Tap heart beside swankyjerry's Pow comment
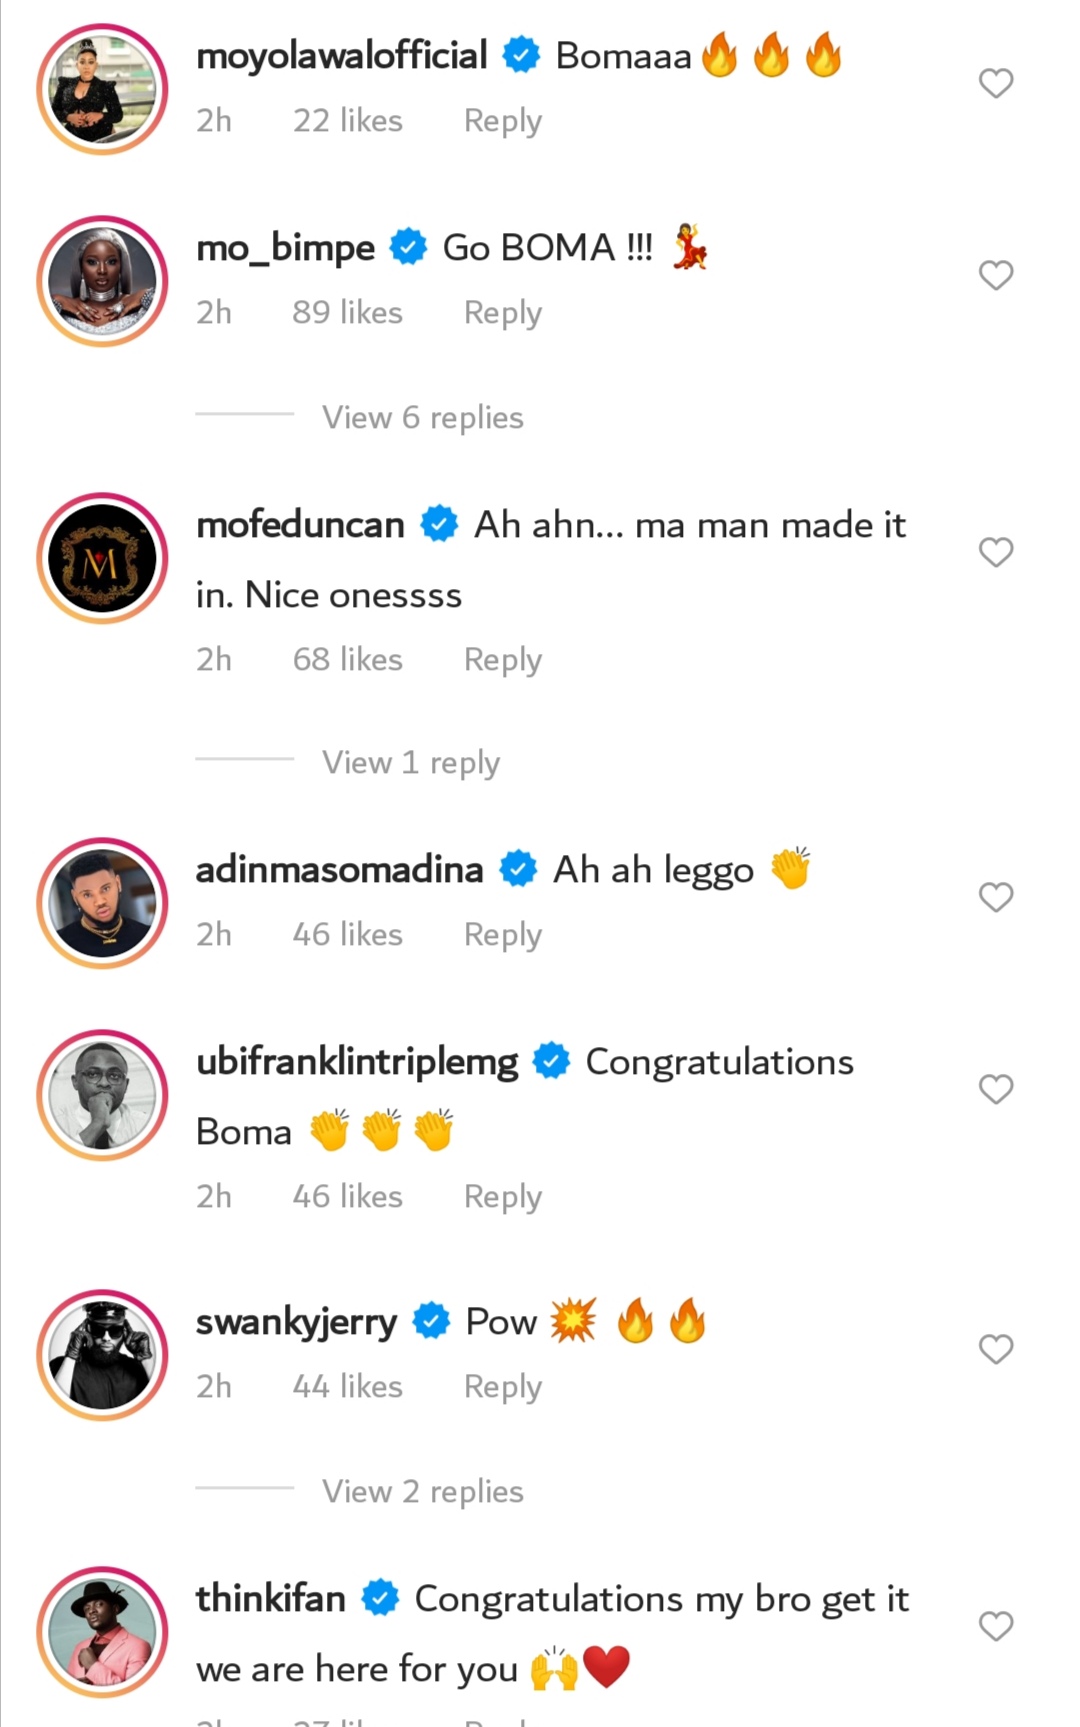1080x1727 pixels. tap(995, 1349)
